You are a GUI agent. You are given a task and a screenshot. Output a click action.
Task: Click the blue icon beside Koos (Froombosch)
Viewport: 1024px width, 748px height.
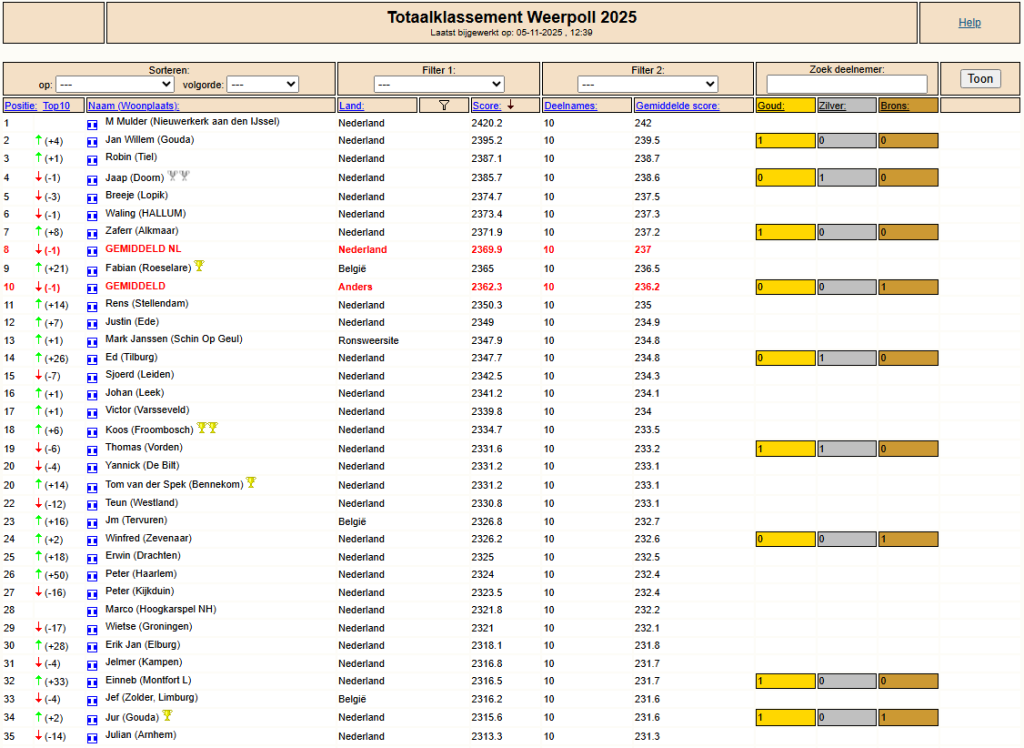(x=92, y=432)
